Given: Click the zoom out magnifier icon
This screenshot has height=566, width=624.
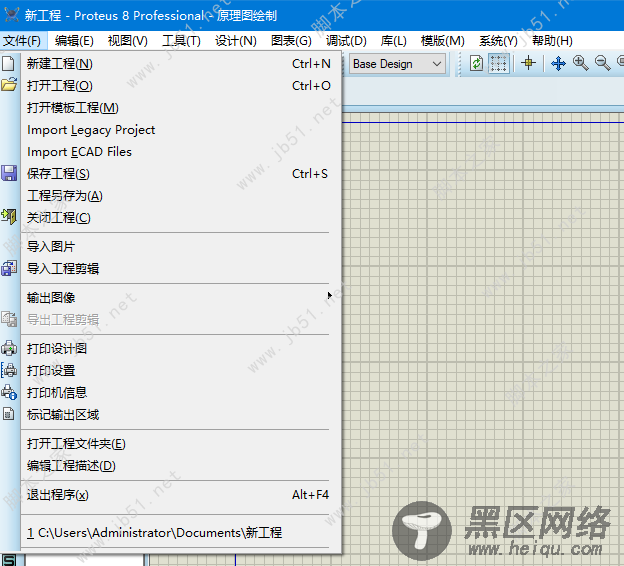Looking at the screenshot, I should [603, 63].
